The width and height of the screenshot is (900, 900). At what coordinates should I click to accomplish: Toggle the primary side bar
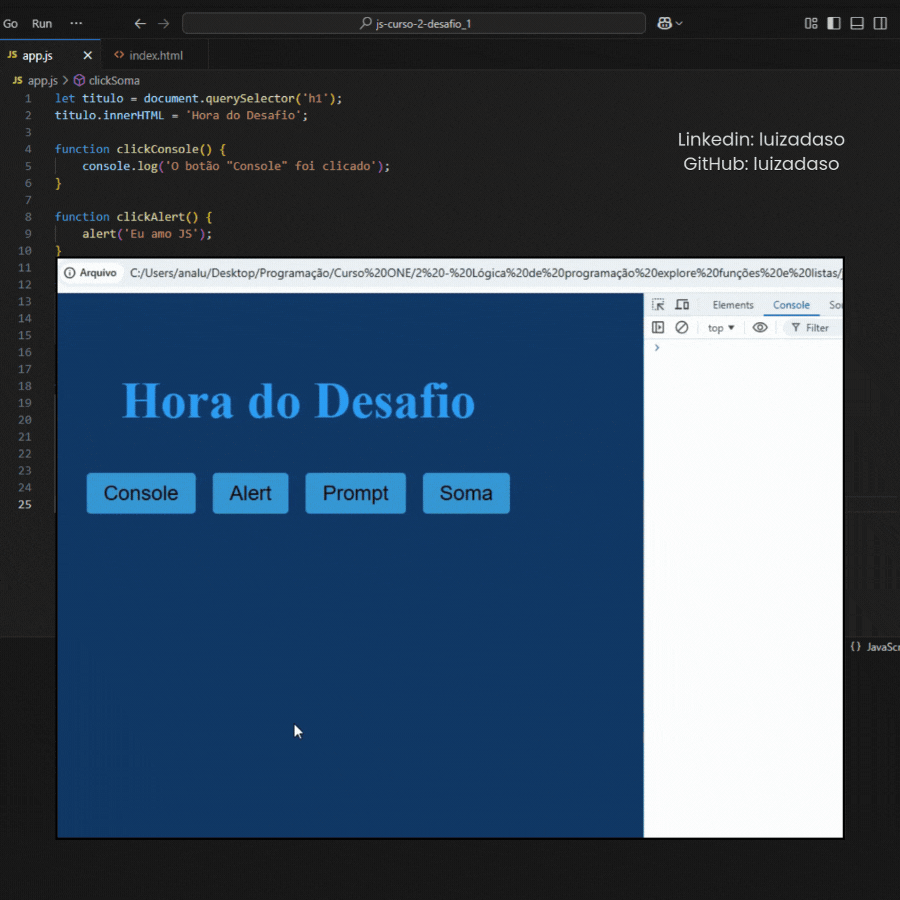[x=833, y=24]
